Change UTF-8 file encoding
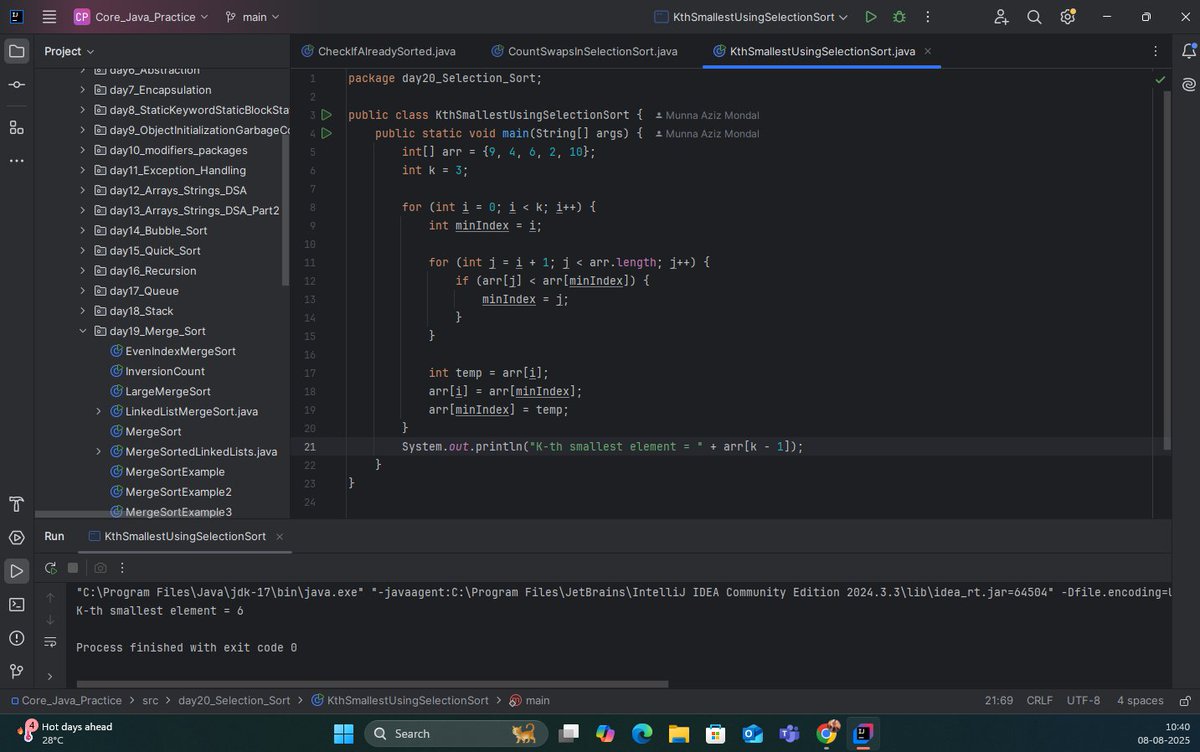 click(x=1083, y=700)
